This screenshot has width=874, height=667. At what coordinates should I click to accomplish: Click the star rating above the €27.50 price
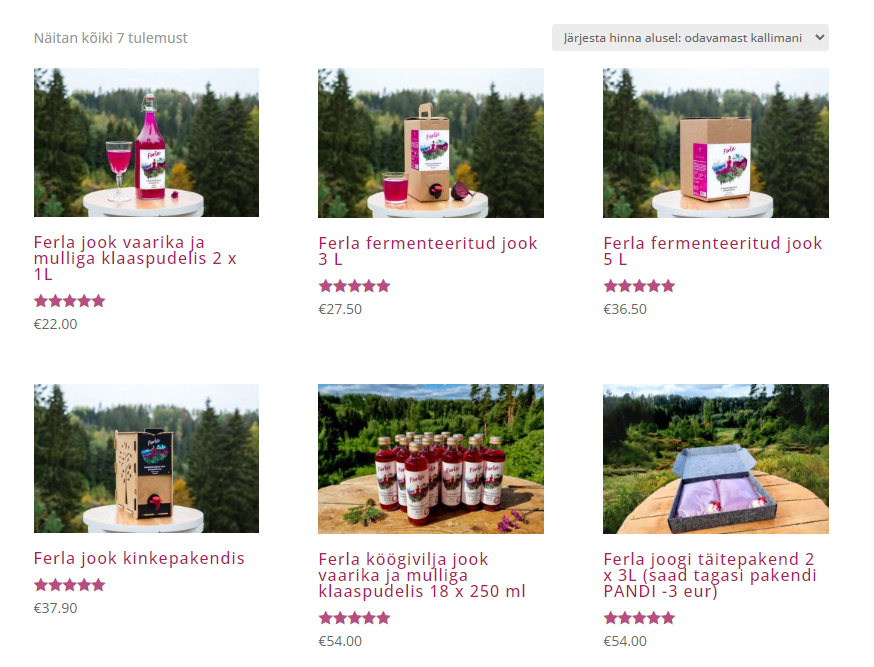point(355,286)
